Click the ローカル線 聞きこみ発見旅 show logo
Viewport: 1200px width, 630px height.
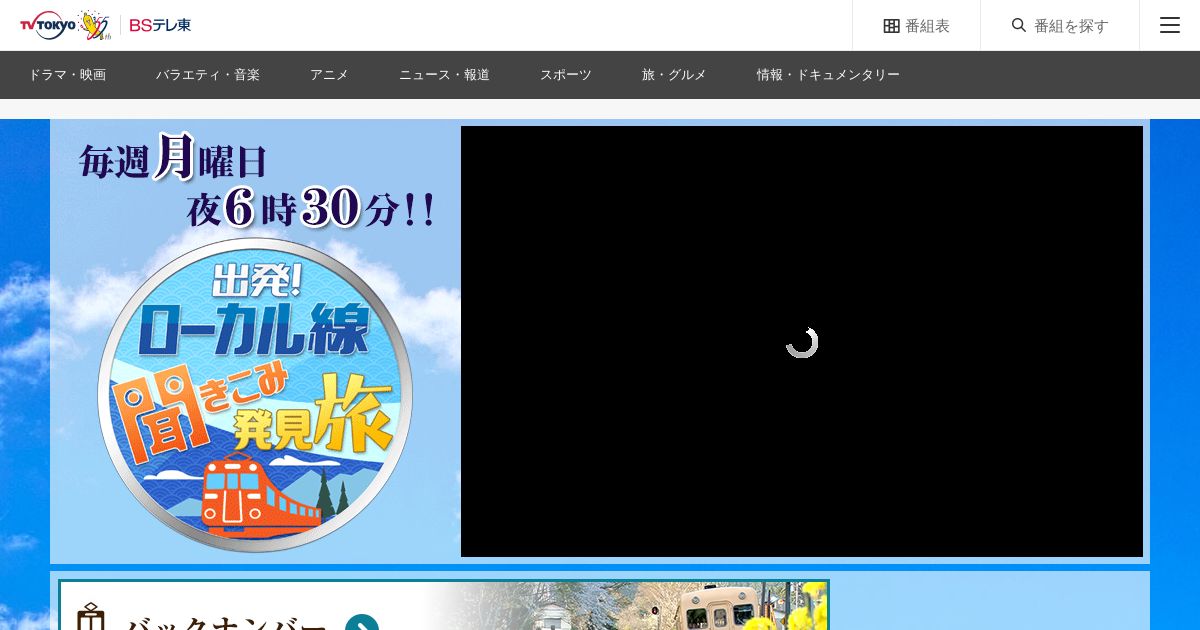point(255,394)
